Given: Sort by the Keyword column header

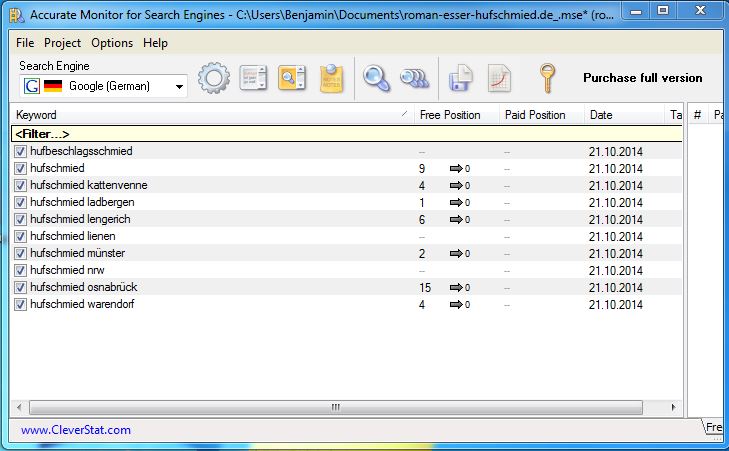Looking at the screenshot, I should pos(212,115).
